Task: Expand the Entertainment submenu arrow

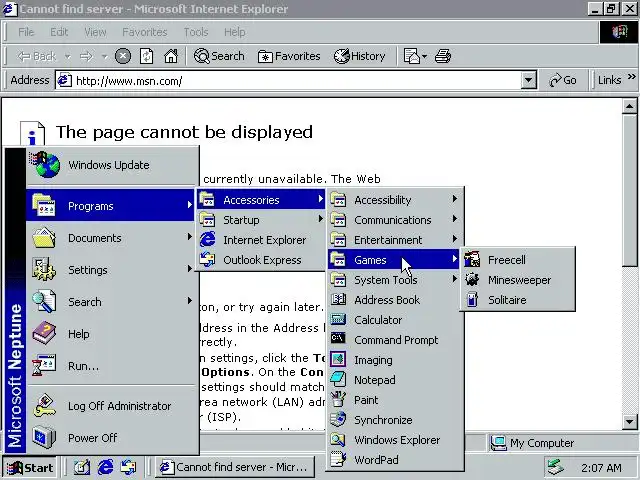Action: [x=455, y=239]
